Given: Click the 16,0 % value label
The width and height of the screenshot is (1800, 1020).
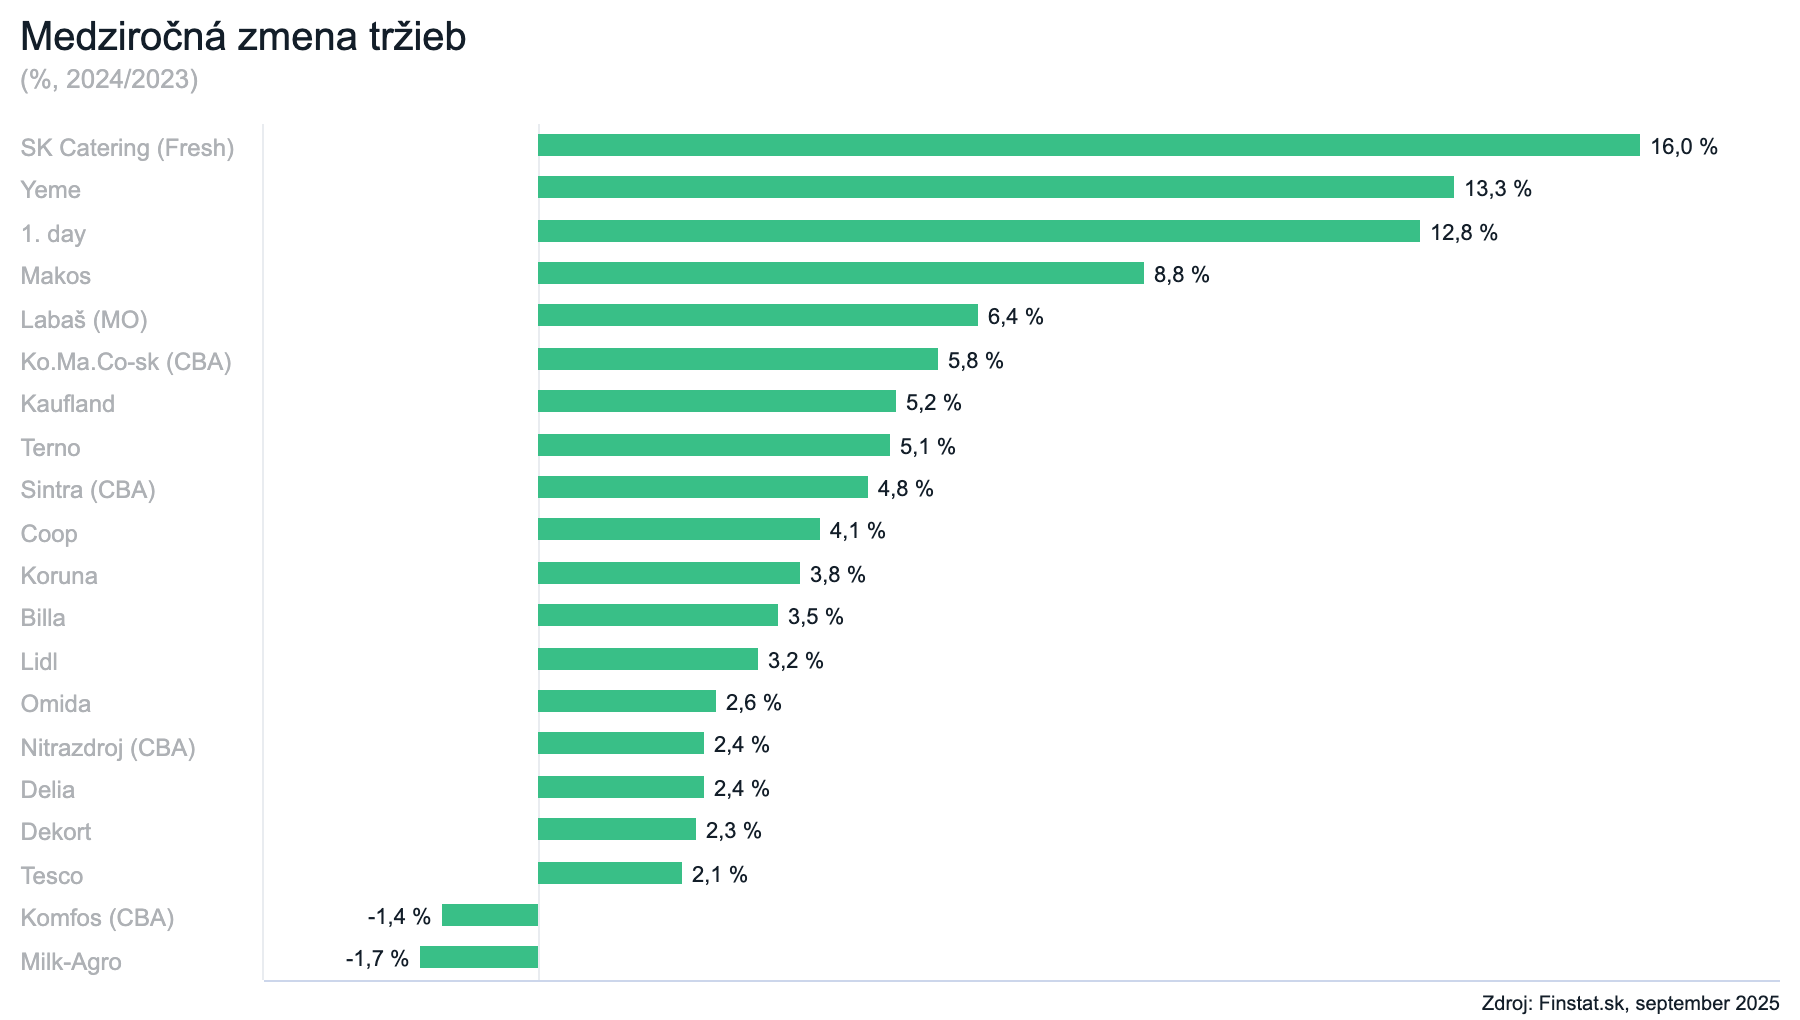Looking at the screenshot, I should 1683,147.
